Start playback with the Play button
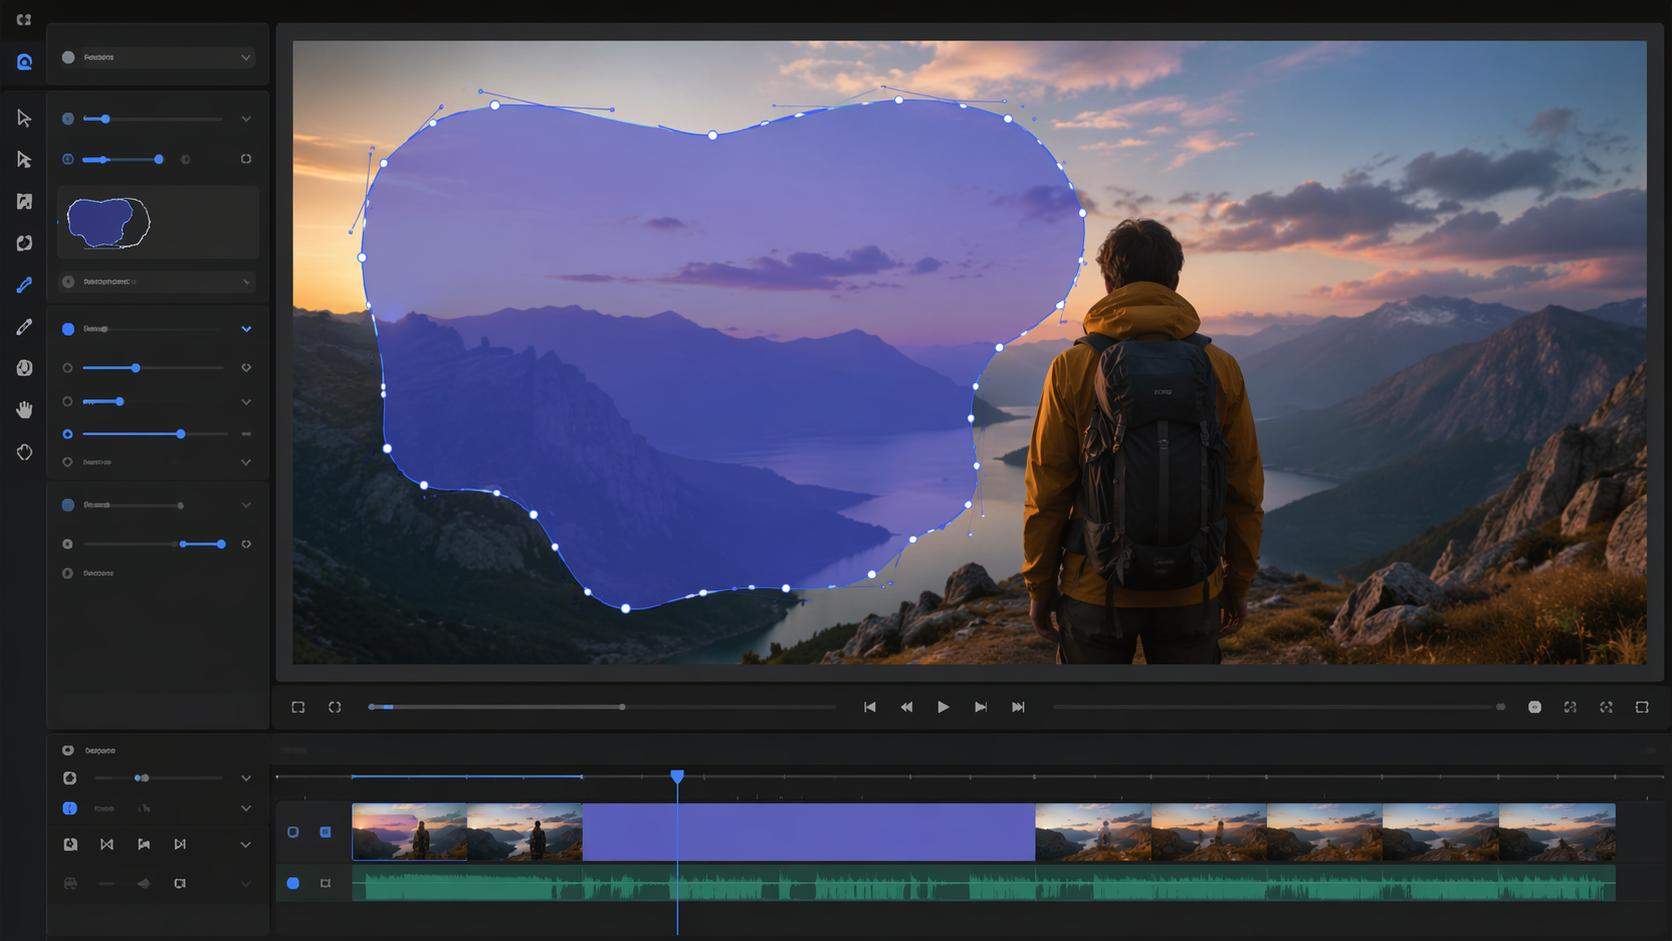Screen dimensions: 1672x941 tap(943, 707)
